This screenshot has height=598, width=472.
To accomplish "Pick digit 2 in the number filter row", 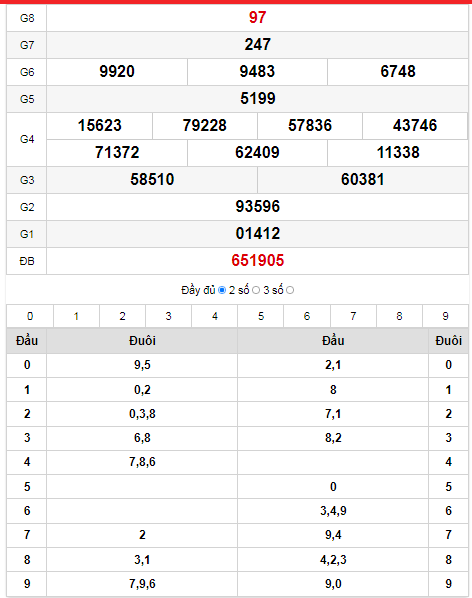I will [x=122, y=316].
